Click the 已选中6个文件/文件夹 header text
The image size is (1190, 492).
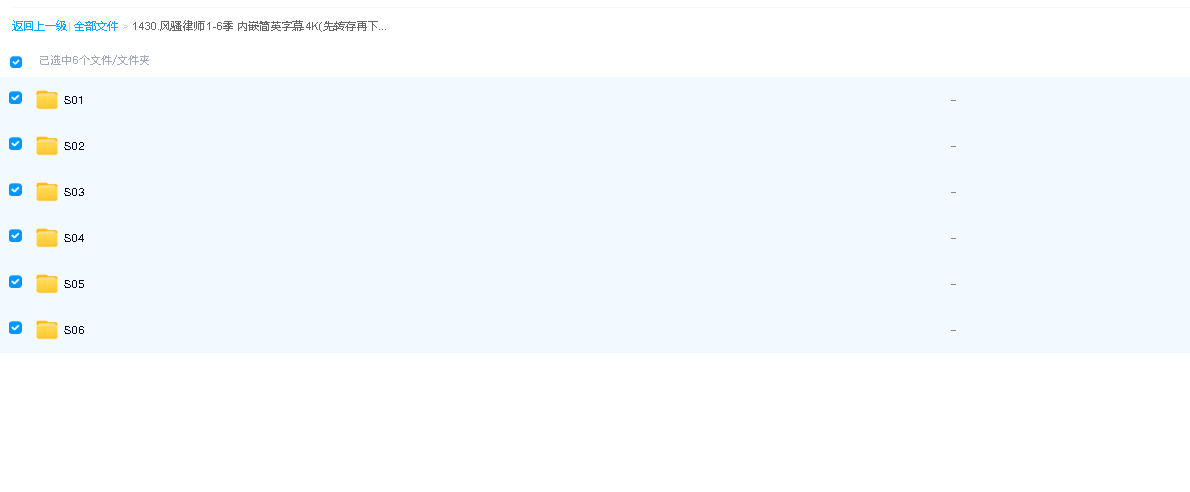(94, 61)
